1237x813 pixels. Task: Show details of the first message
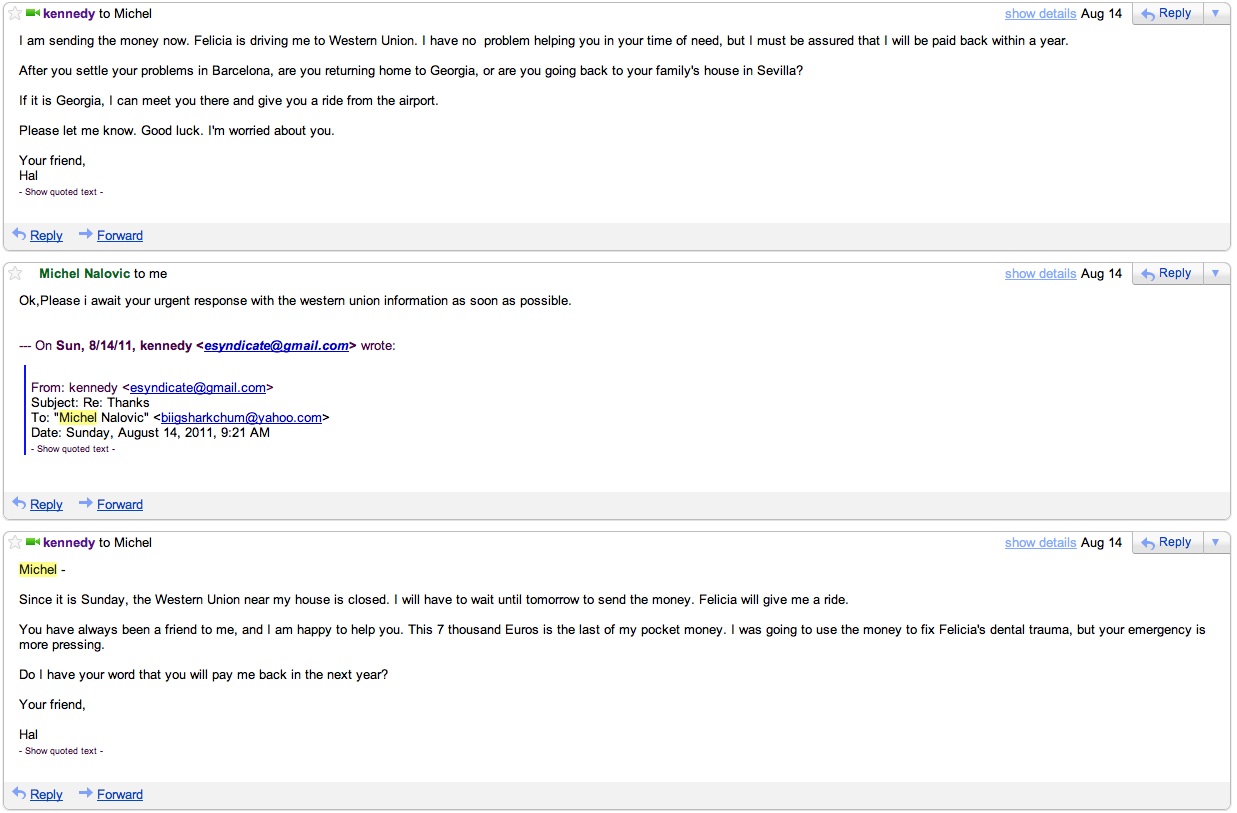(x=1040, y=14)
